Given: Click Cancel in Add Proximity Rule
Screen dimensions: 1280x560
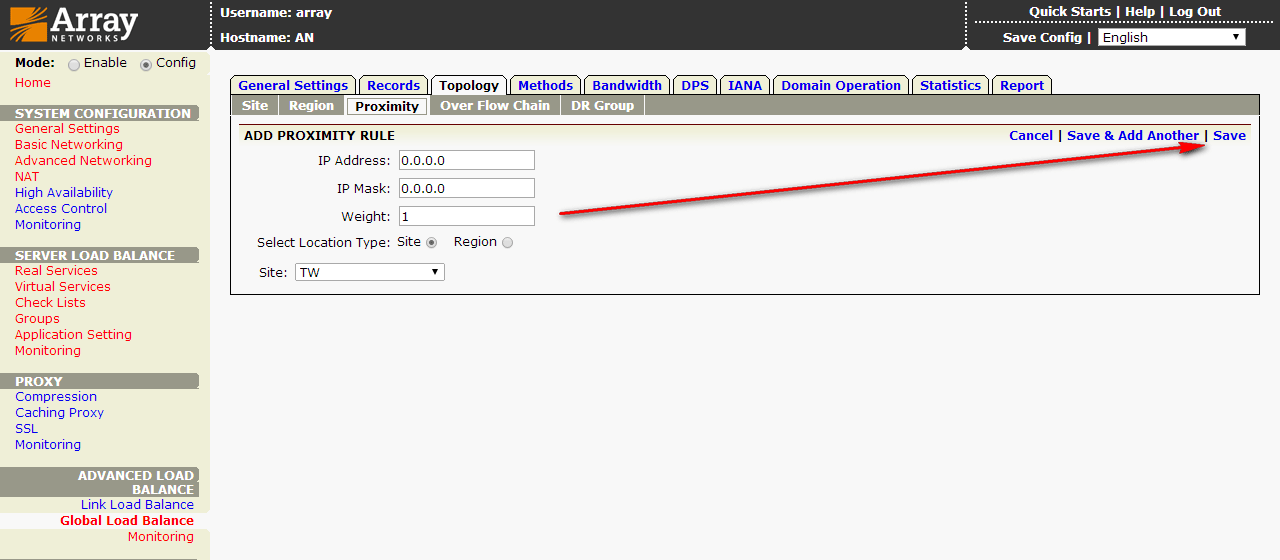Looking at the screenshot, I should pos(1031,135).
